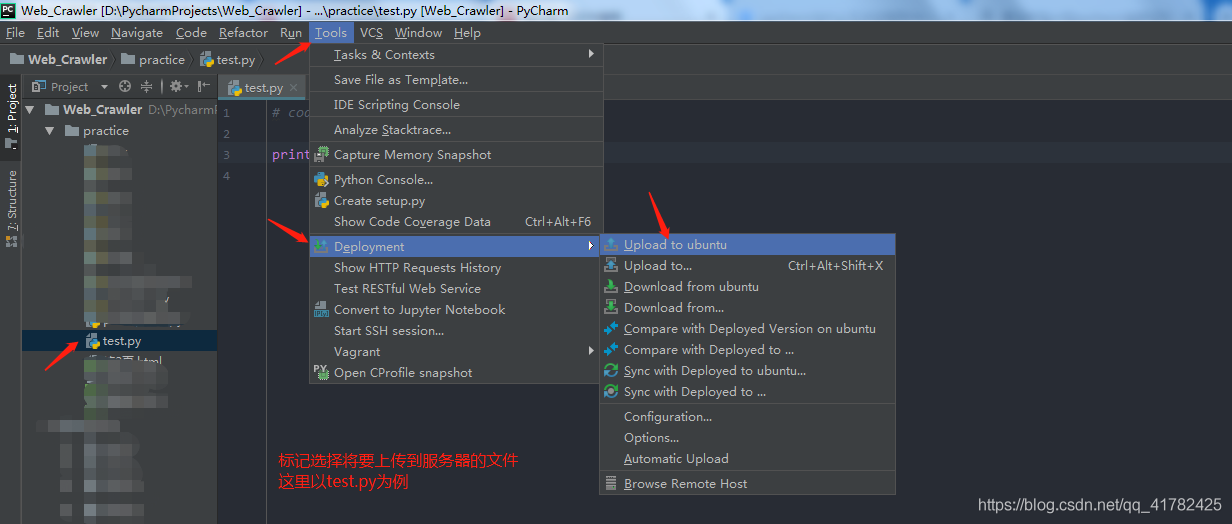
Task: Choose Save File as Template
Action: point(457,80)
